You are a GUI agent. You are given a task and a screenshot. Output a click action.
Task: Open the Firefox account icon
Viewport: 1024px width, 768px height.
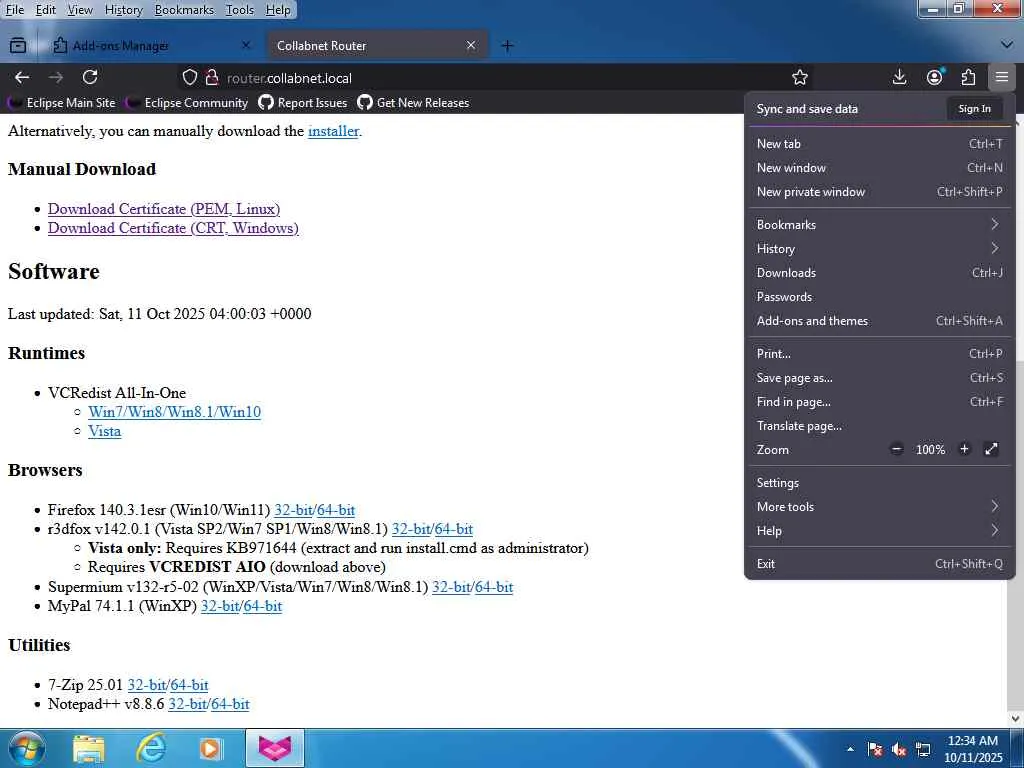[935, 78]
